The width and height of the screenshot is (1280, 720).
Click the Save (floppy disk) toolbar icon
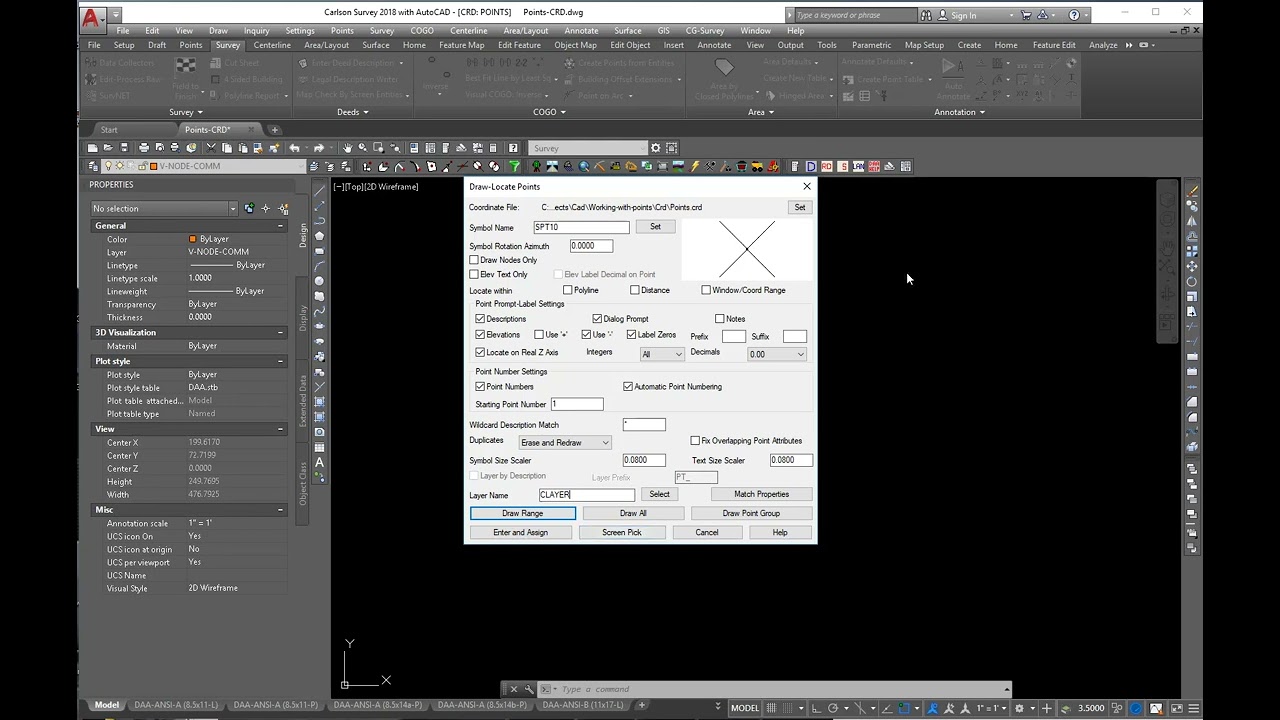(x=124, y=148)
